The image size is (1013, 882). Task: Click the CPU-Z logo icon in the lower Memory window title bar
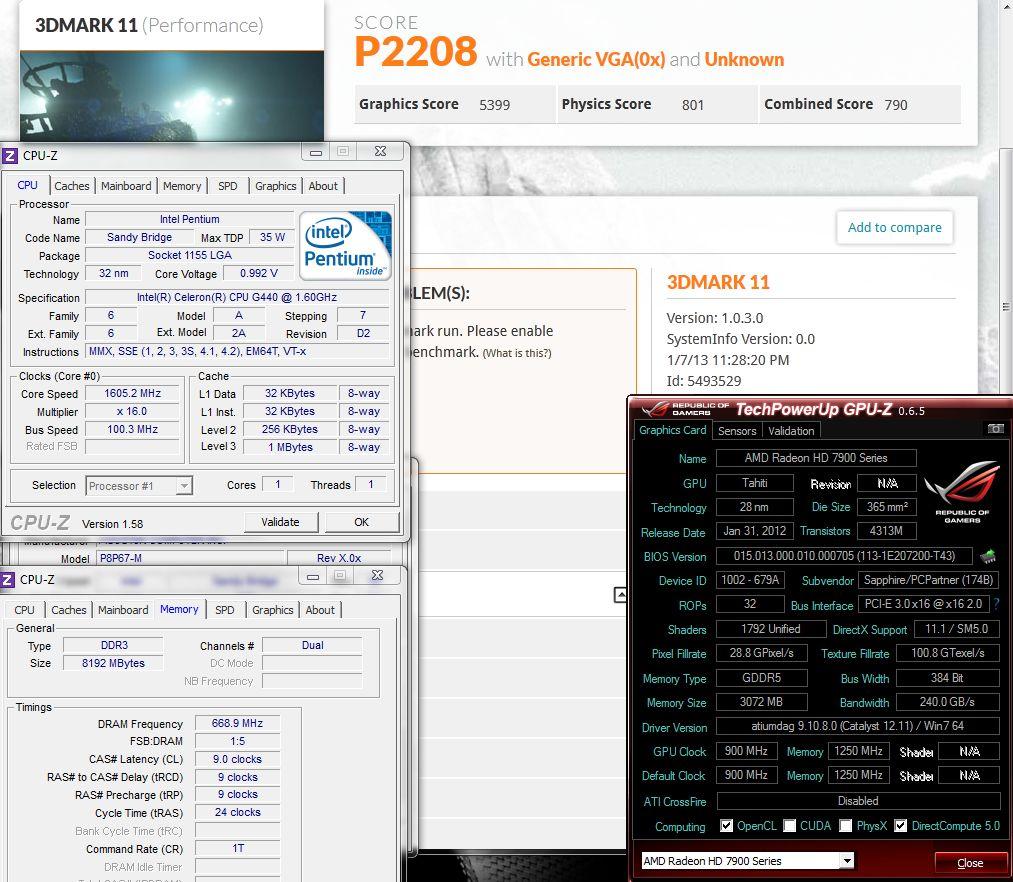click(x=7, y=580)
